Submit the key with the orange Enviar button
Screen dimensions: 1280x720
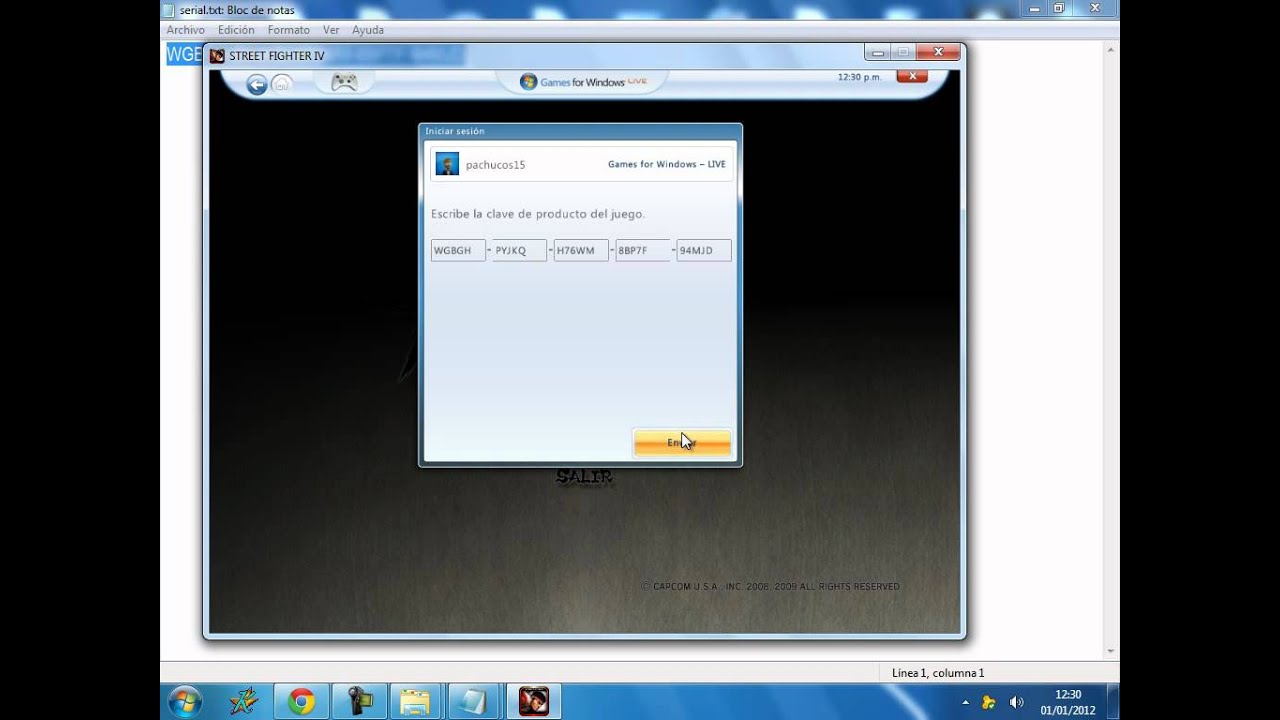coord(682,442)
